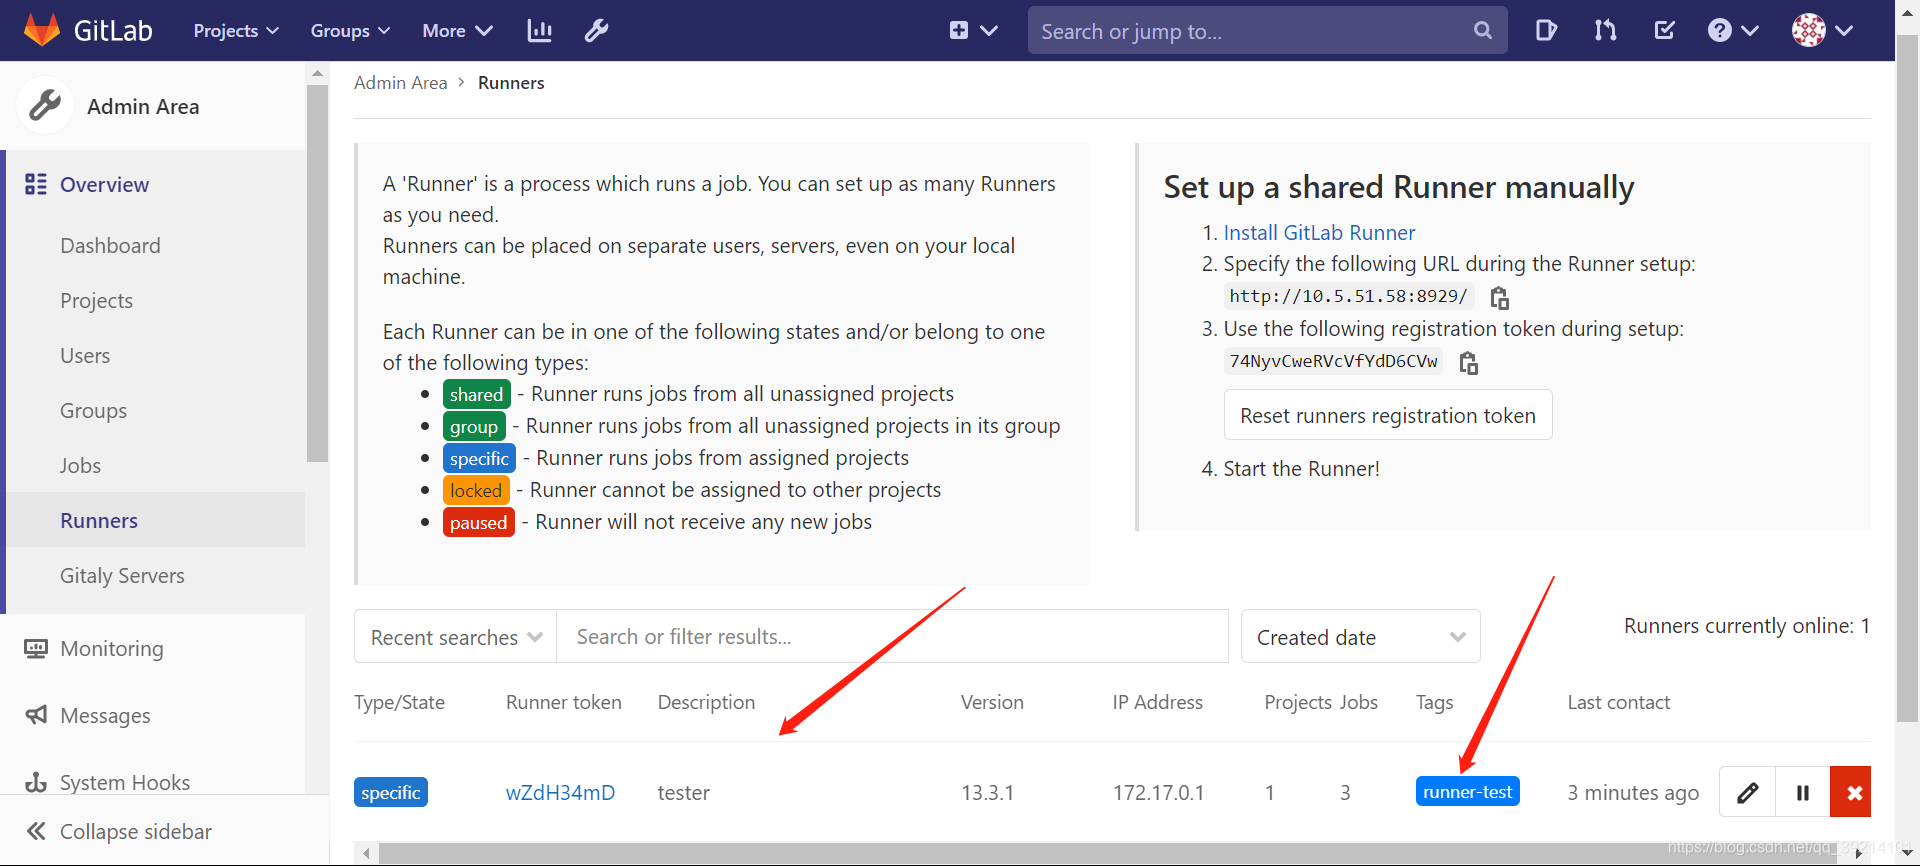The height and width of the screenshot is (866, 1920).
Task: Click the Collapse sidebar double-chevron icon
Action: point(36,831)
